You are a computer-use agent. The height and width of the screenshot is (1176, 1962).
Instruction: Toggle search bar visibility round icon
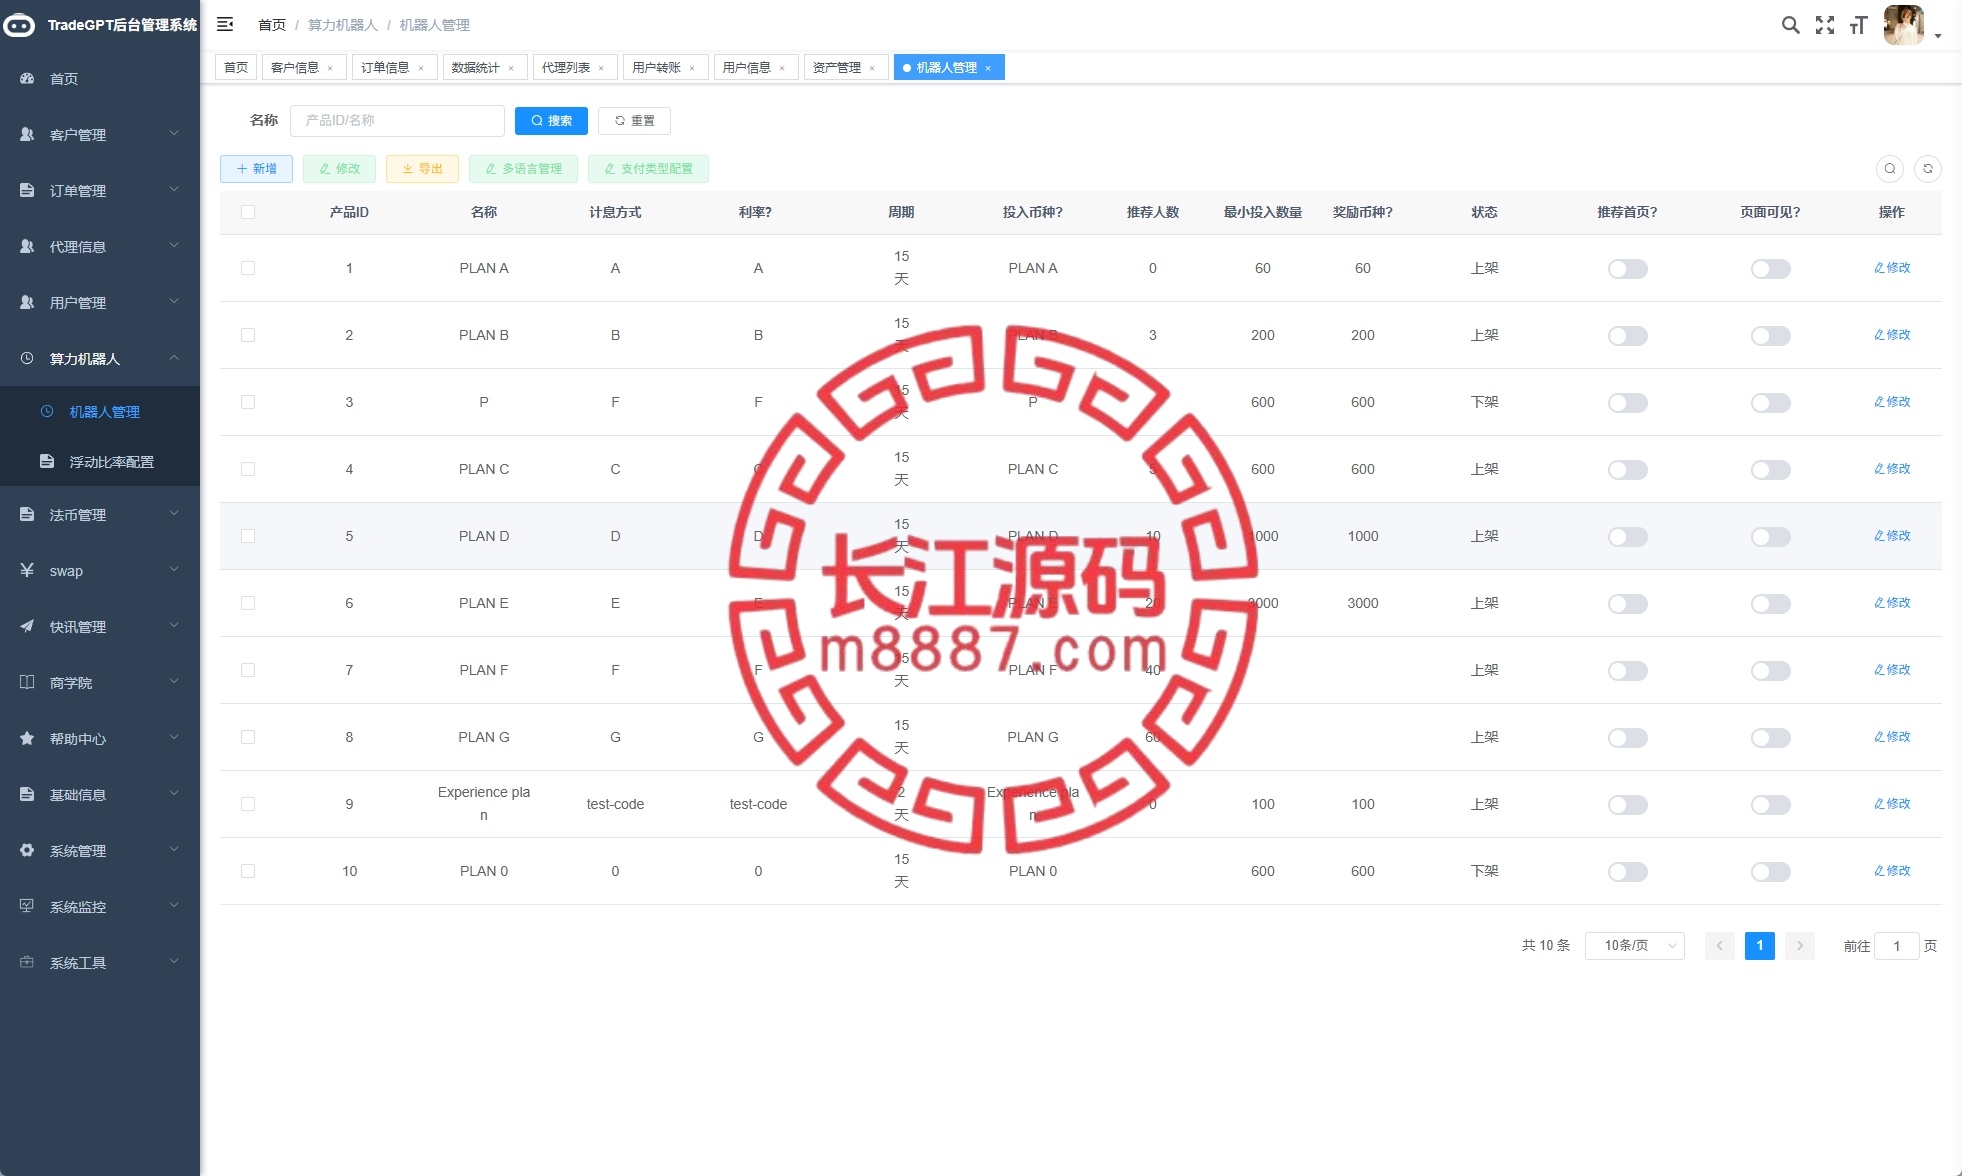click(1890, 169)
